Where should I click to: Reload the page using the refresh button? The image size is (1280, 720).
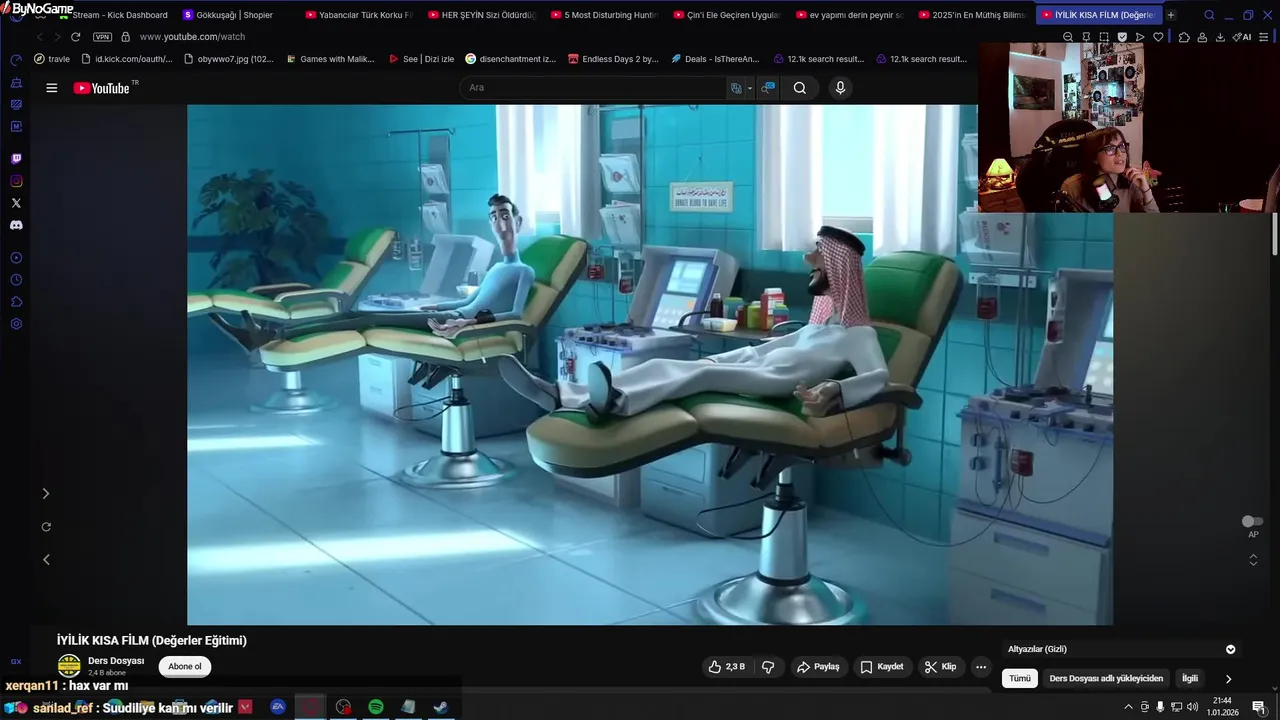(x=75, y=37)
